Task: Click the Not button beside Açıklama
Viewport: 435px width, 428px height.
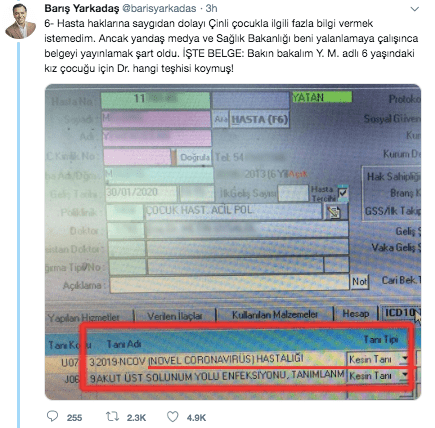Action: point(360,282)
